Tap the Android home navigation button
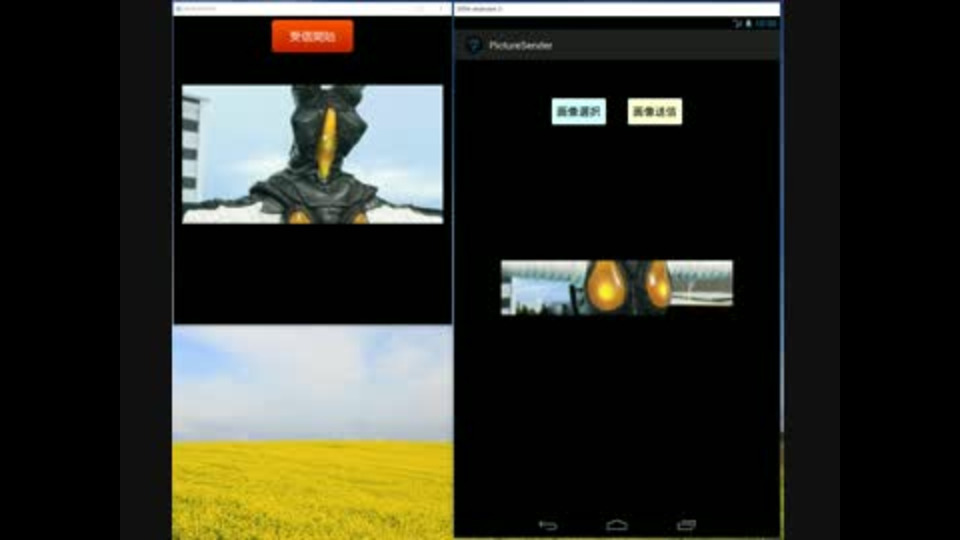 617,525
